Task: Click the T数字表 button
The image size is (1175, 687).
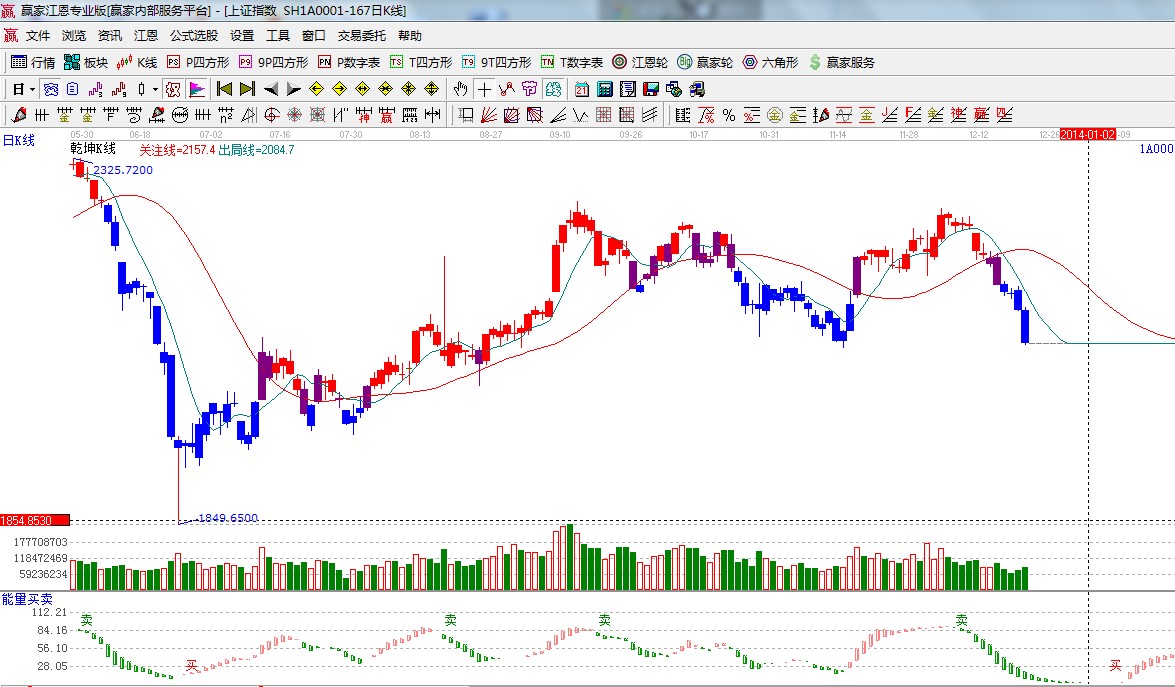Action: (572, 62)
